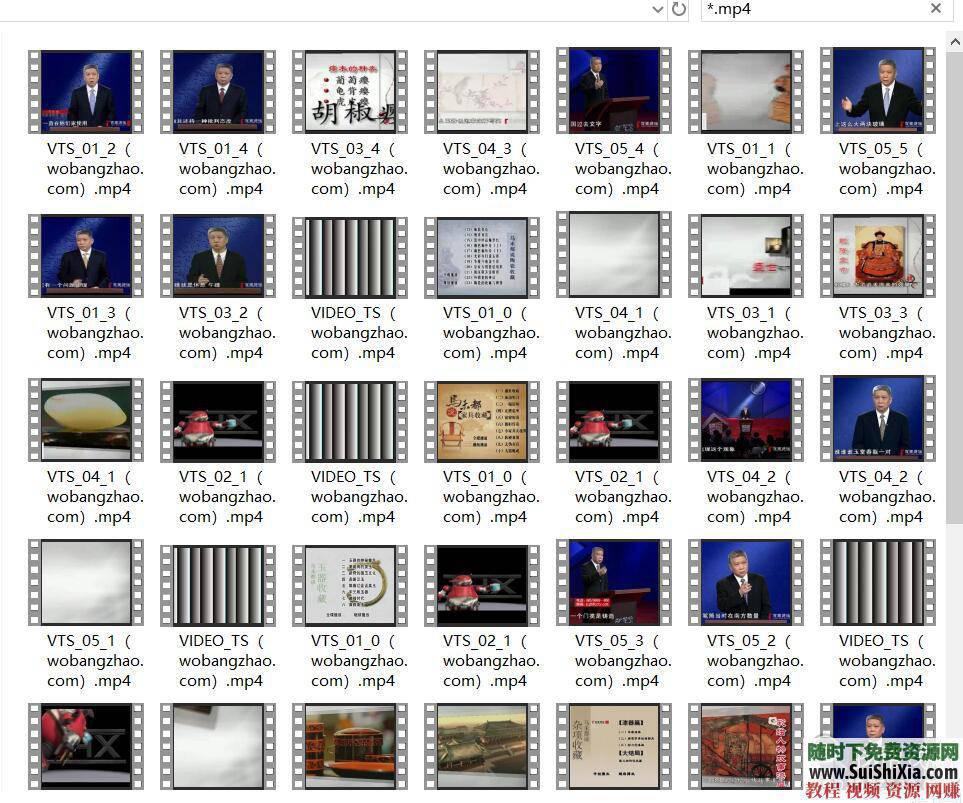
Task: Select the bottom-row ancient palace courtyard thumbnail
Action: click(482, 746)
